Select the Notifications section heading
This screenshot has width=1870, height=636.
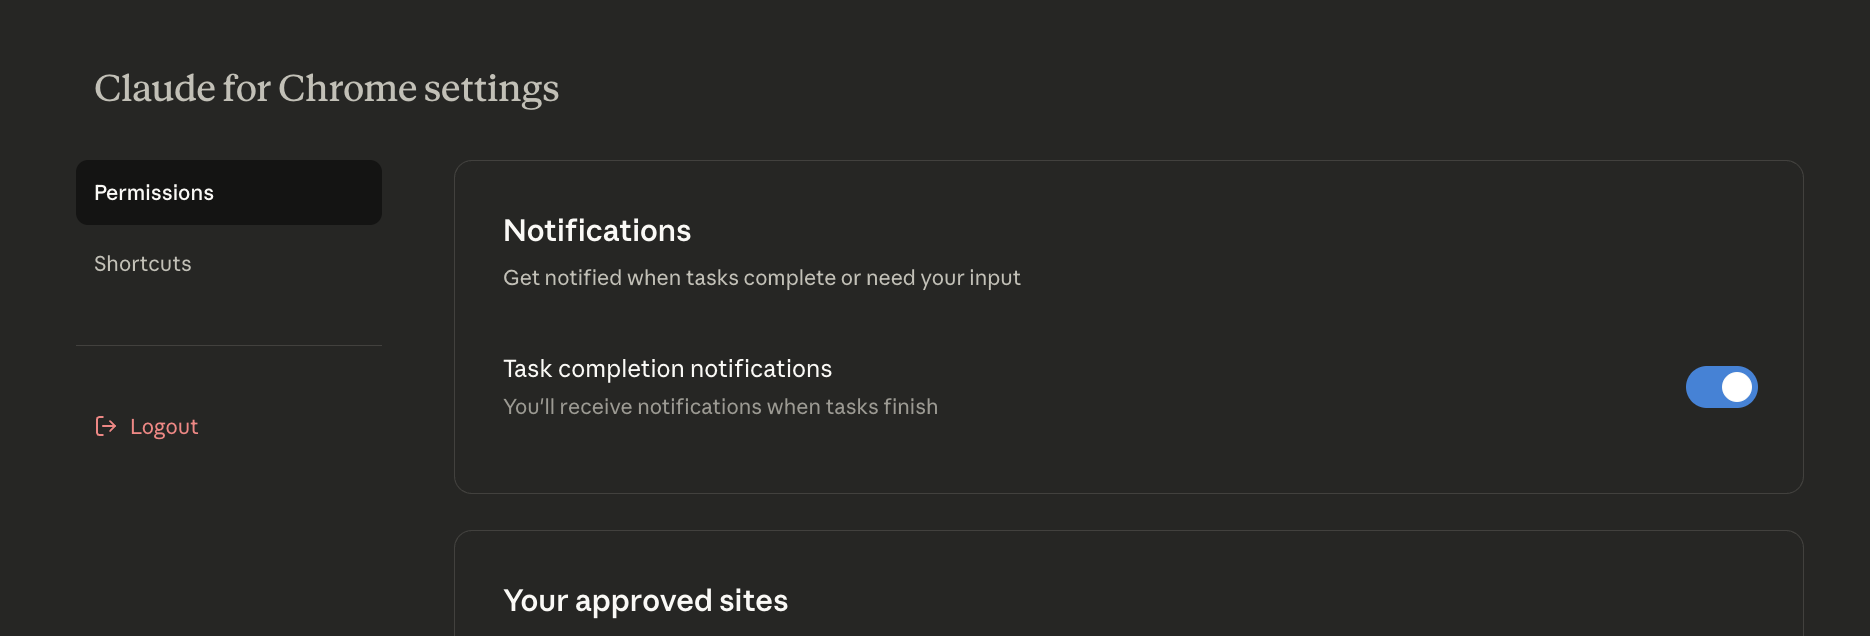coord(597,231)
